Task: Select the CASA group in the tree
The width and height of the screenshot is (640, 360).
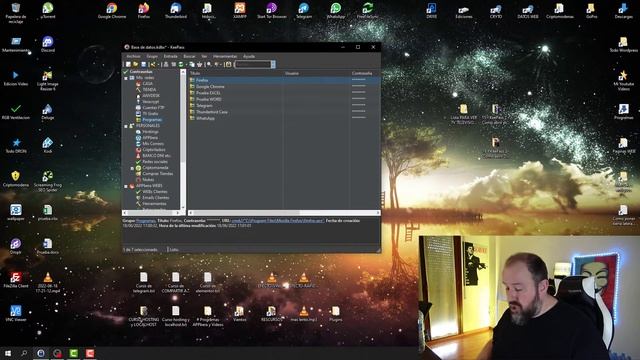Action: [x=147, y=84]
